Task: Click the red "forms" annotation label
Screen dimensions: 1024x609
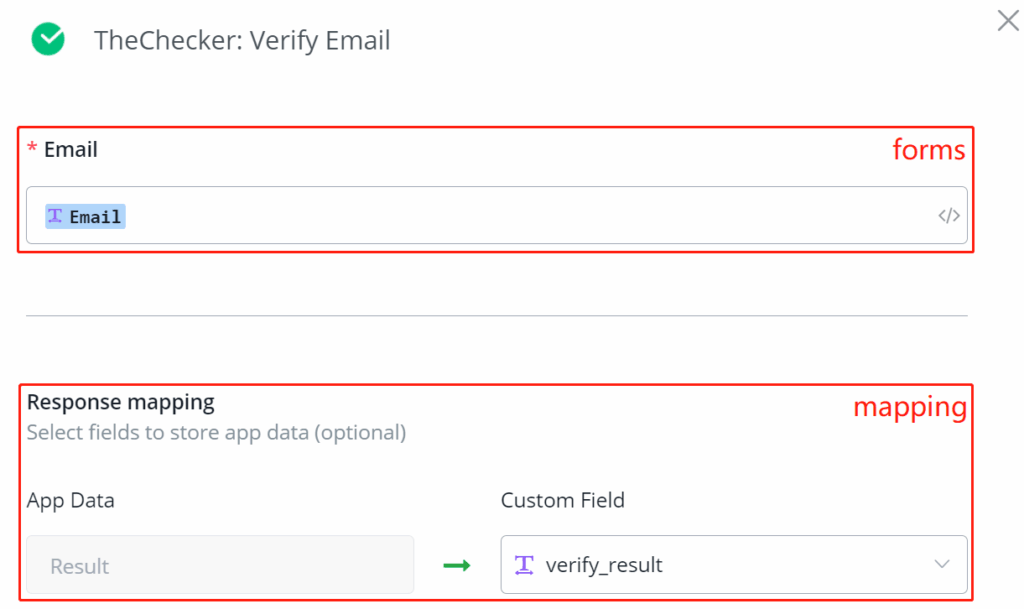Action: click(x=929, y=150)
